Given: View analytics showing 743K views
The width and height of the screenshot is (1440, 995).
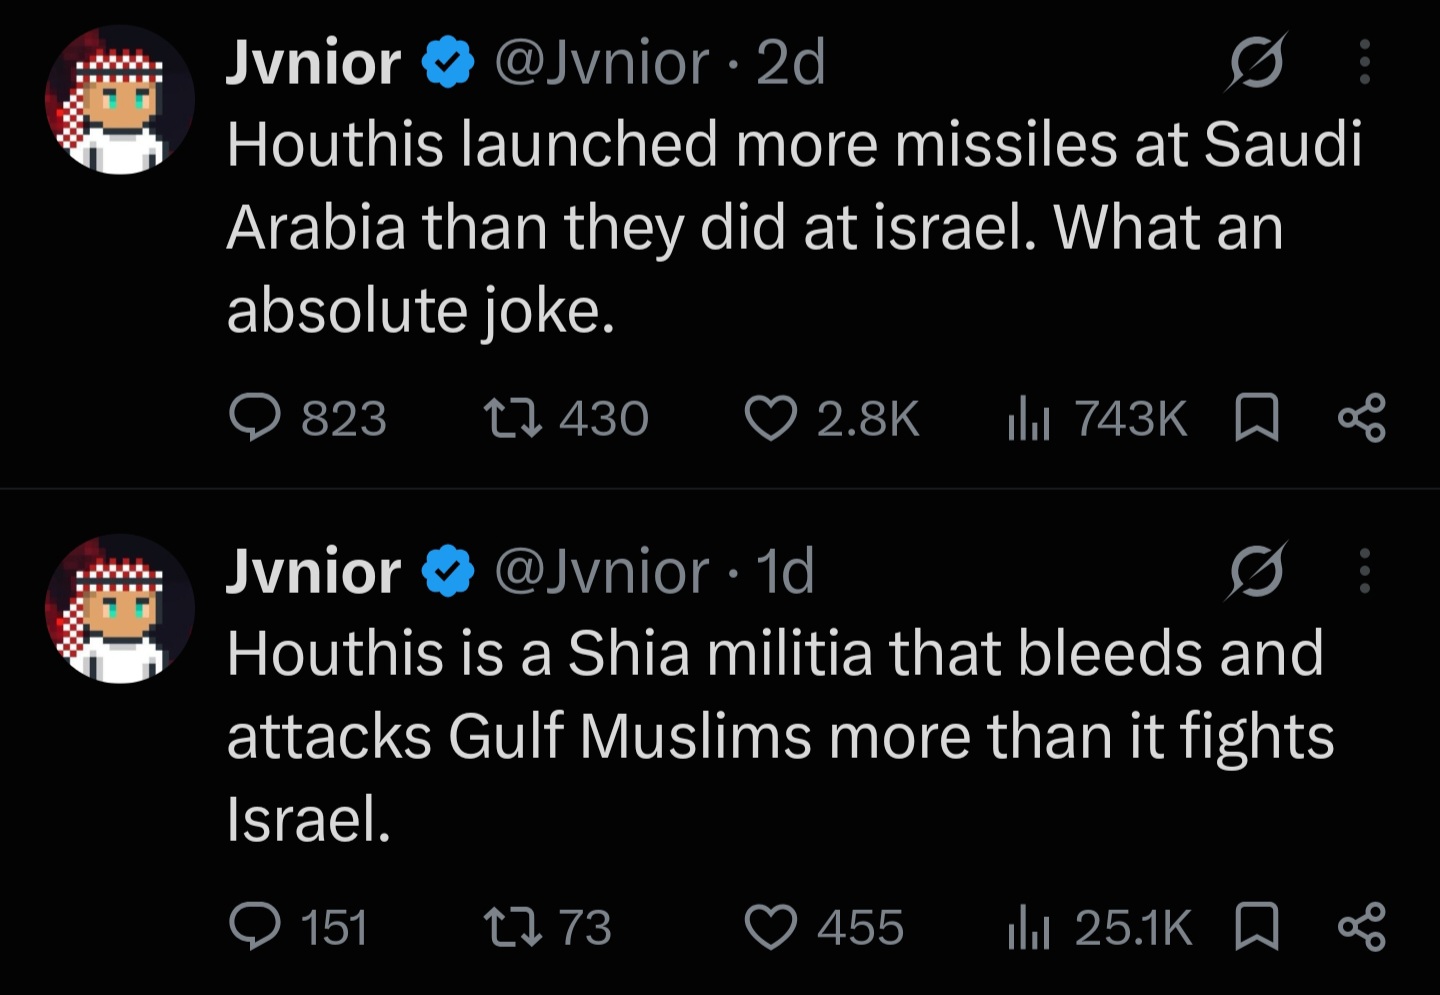Looking at the screenshot, I should click(1097, 418).
